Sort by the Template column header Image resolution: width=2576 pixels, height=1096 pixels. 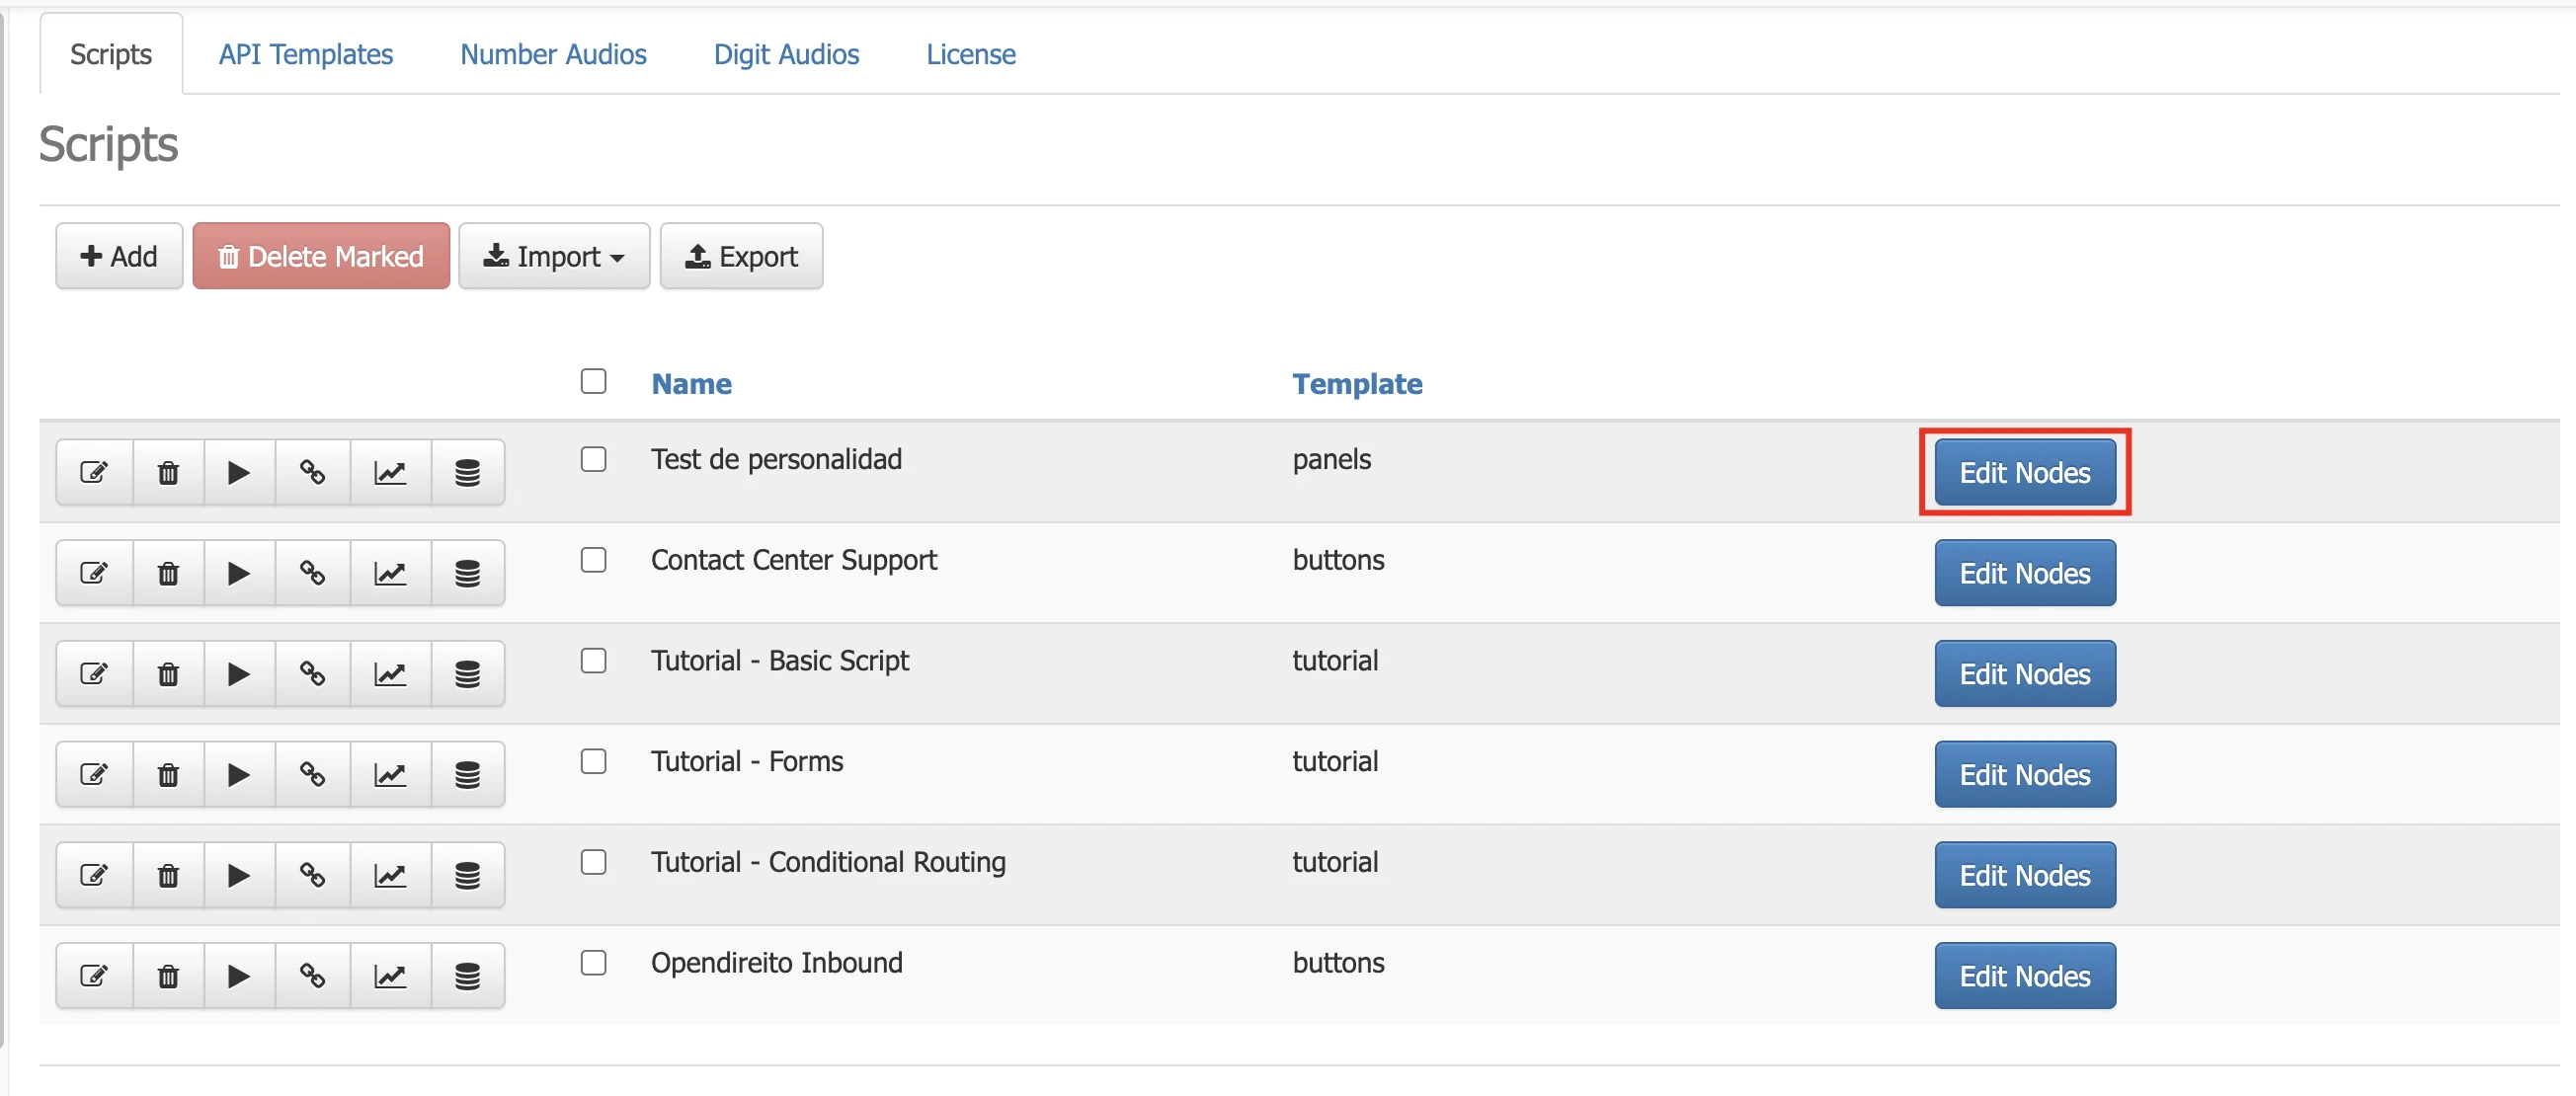tap(1356, 384)
